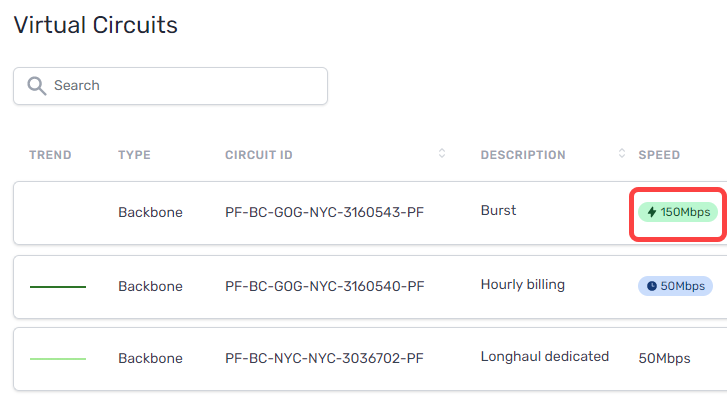
Task: Select the Burst description text
Action: point(498,211)
